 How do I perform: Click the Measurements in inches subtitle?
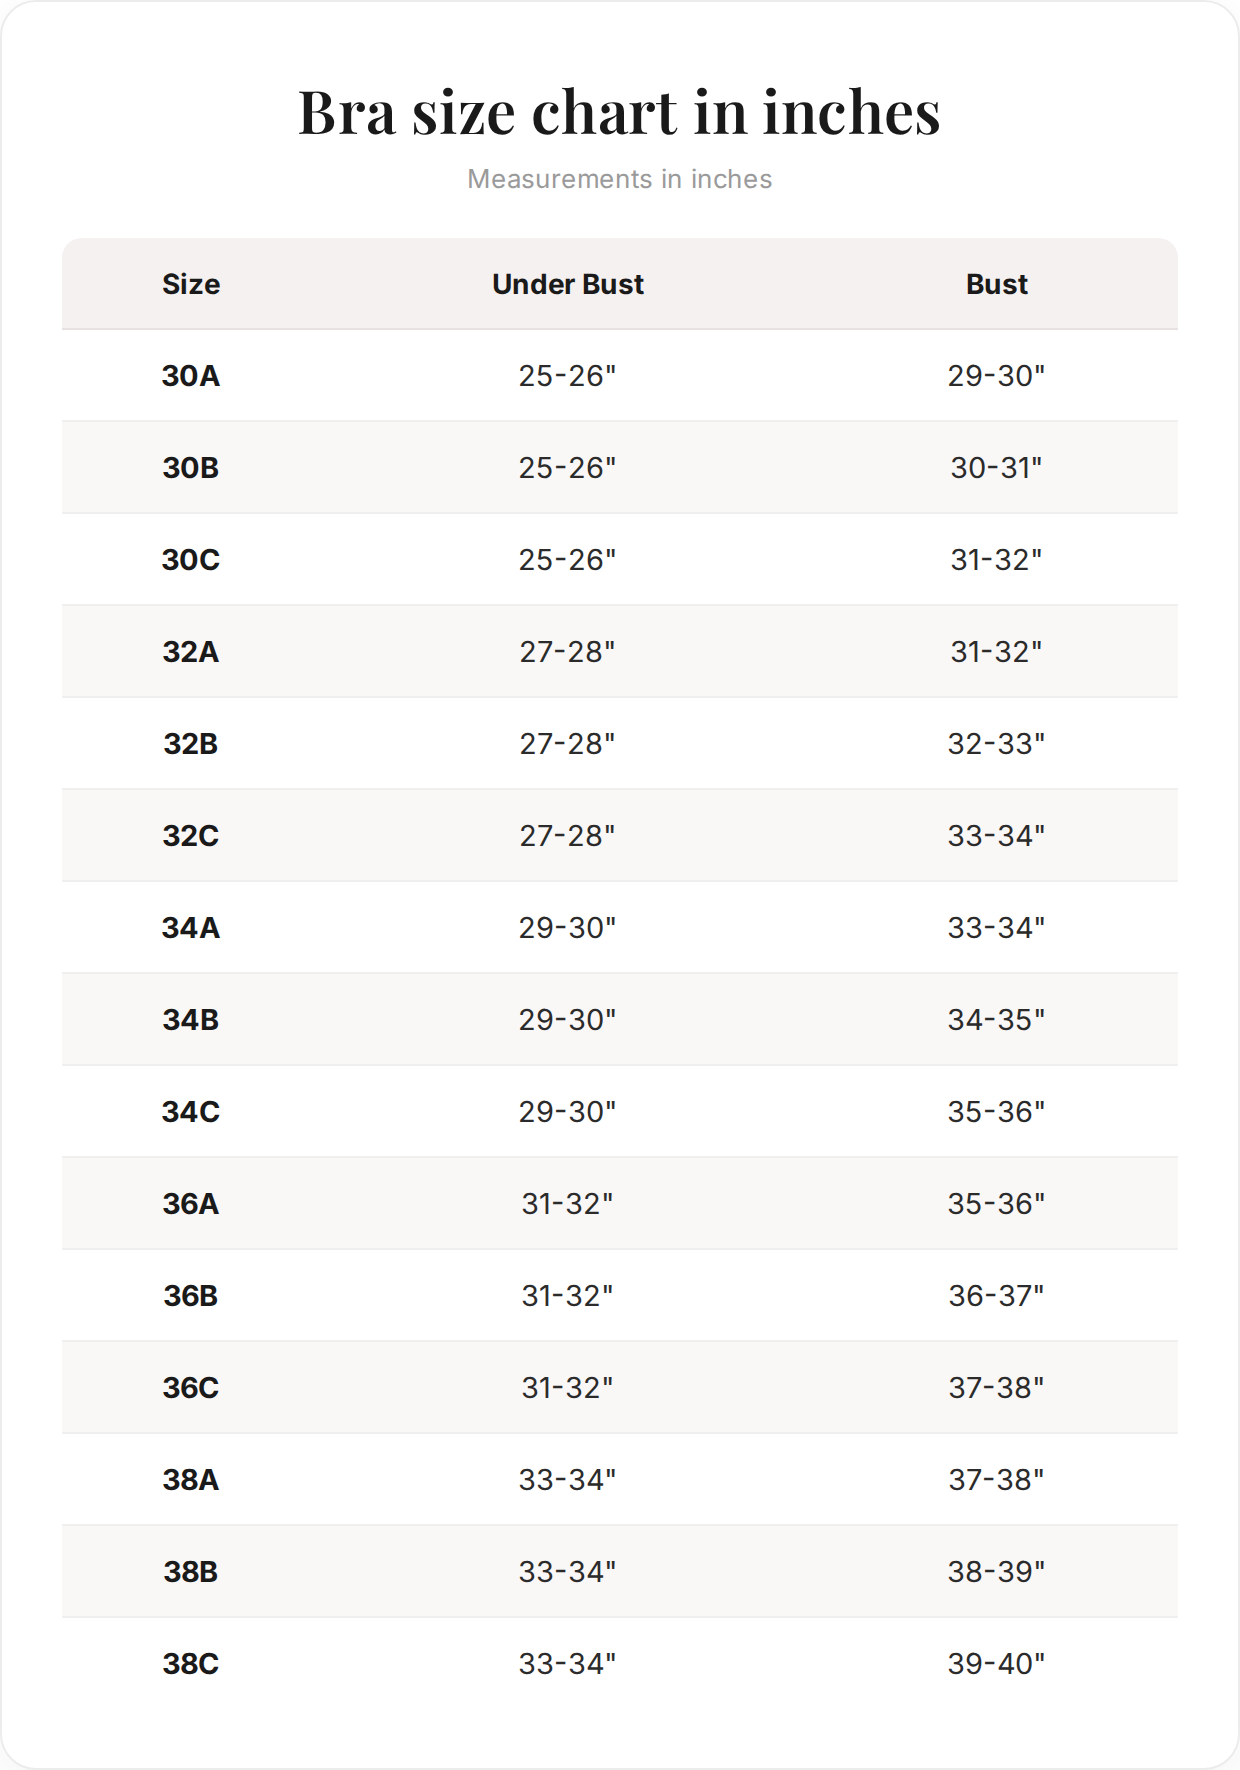click(x=620, y=179)
